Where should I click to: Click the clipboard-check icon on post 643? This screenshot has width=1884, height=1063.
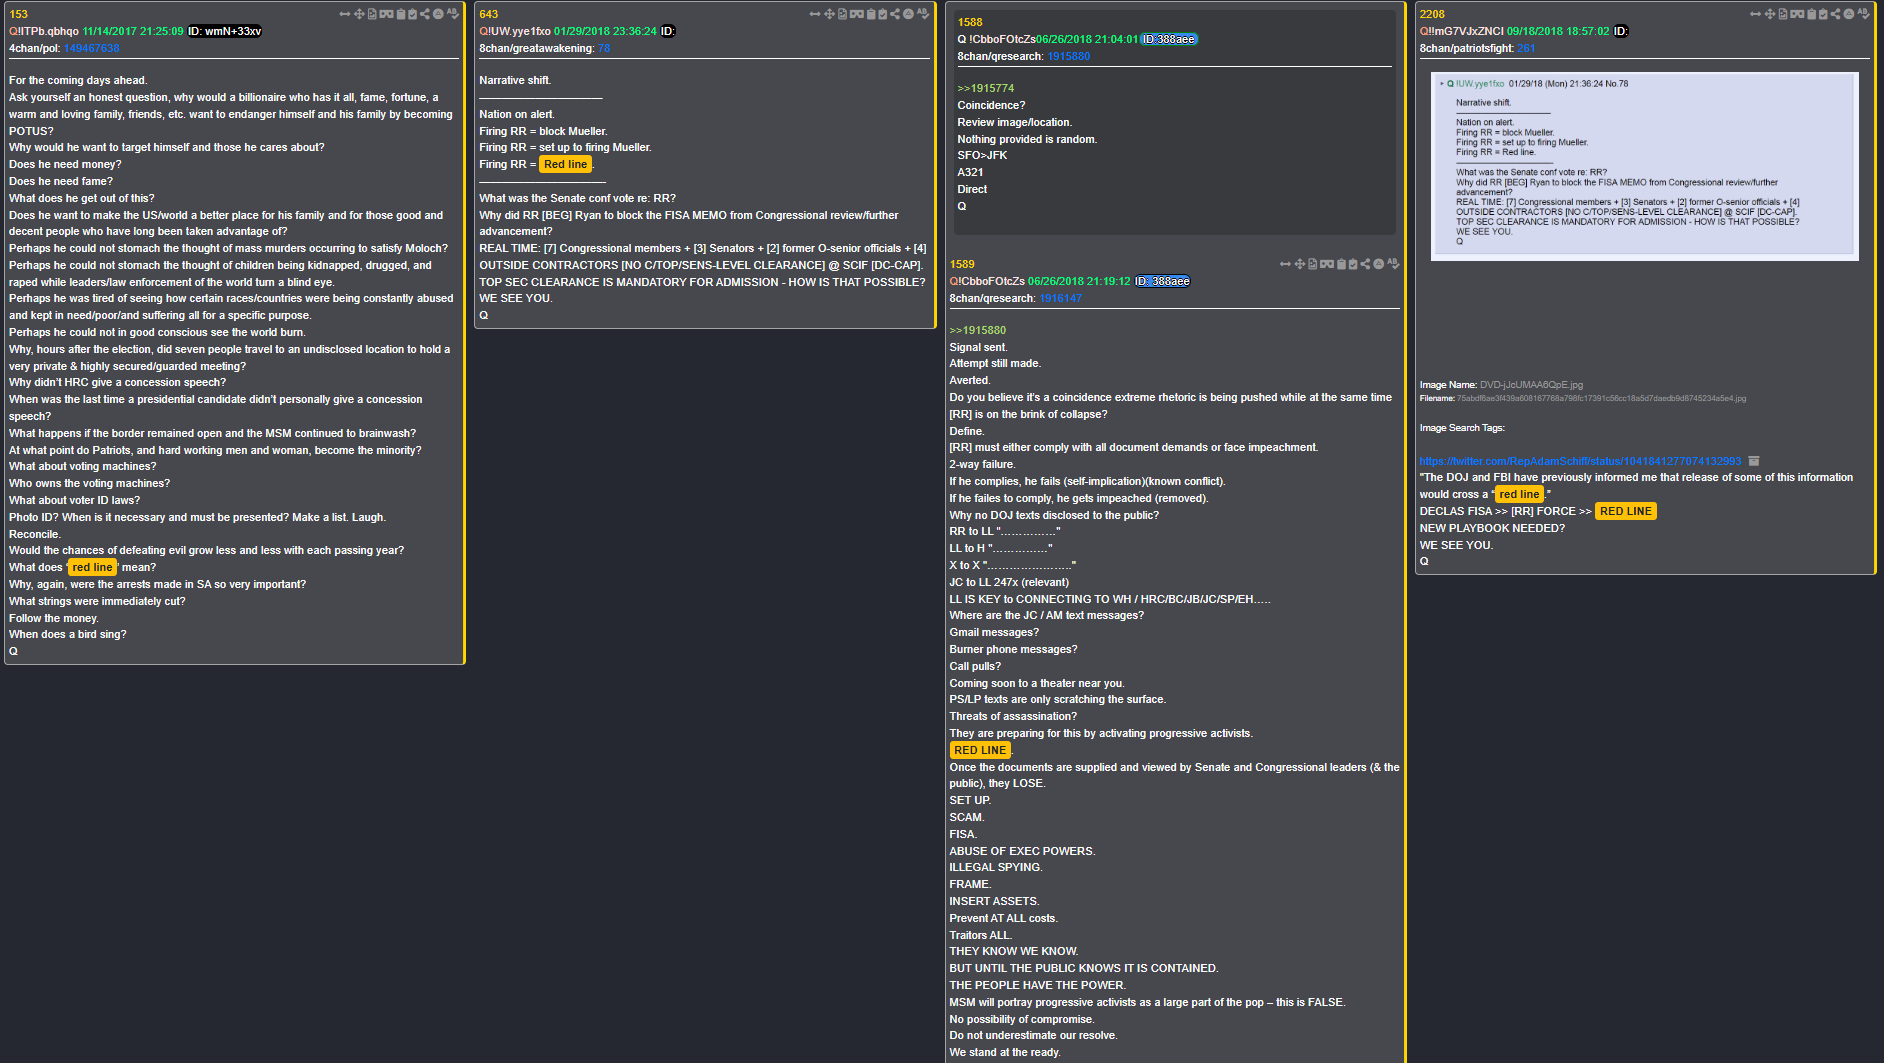pyautogui.click(x=882, y=14)
